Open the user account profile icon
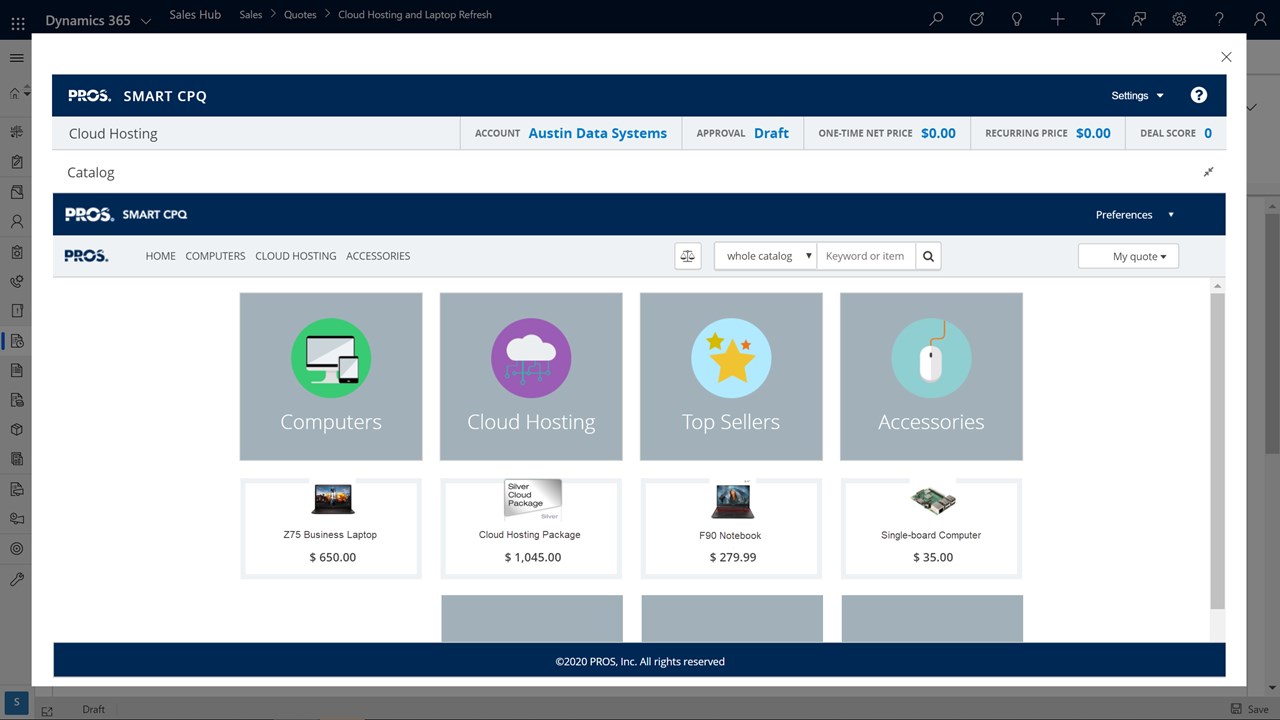Viewport: 1280px width, 720px height. [1259, 19]
